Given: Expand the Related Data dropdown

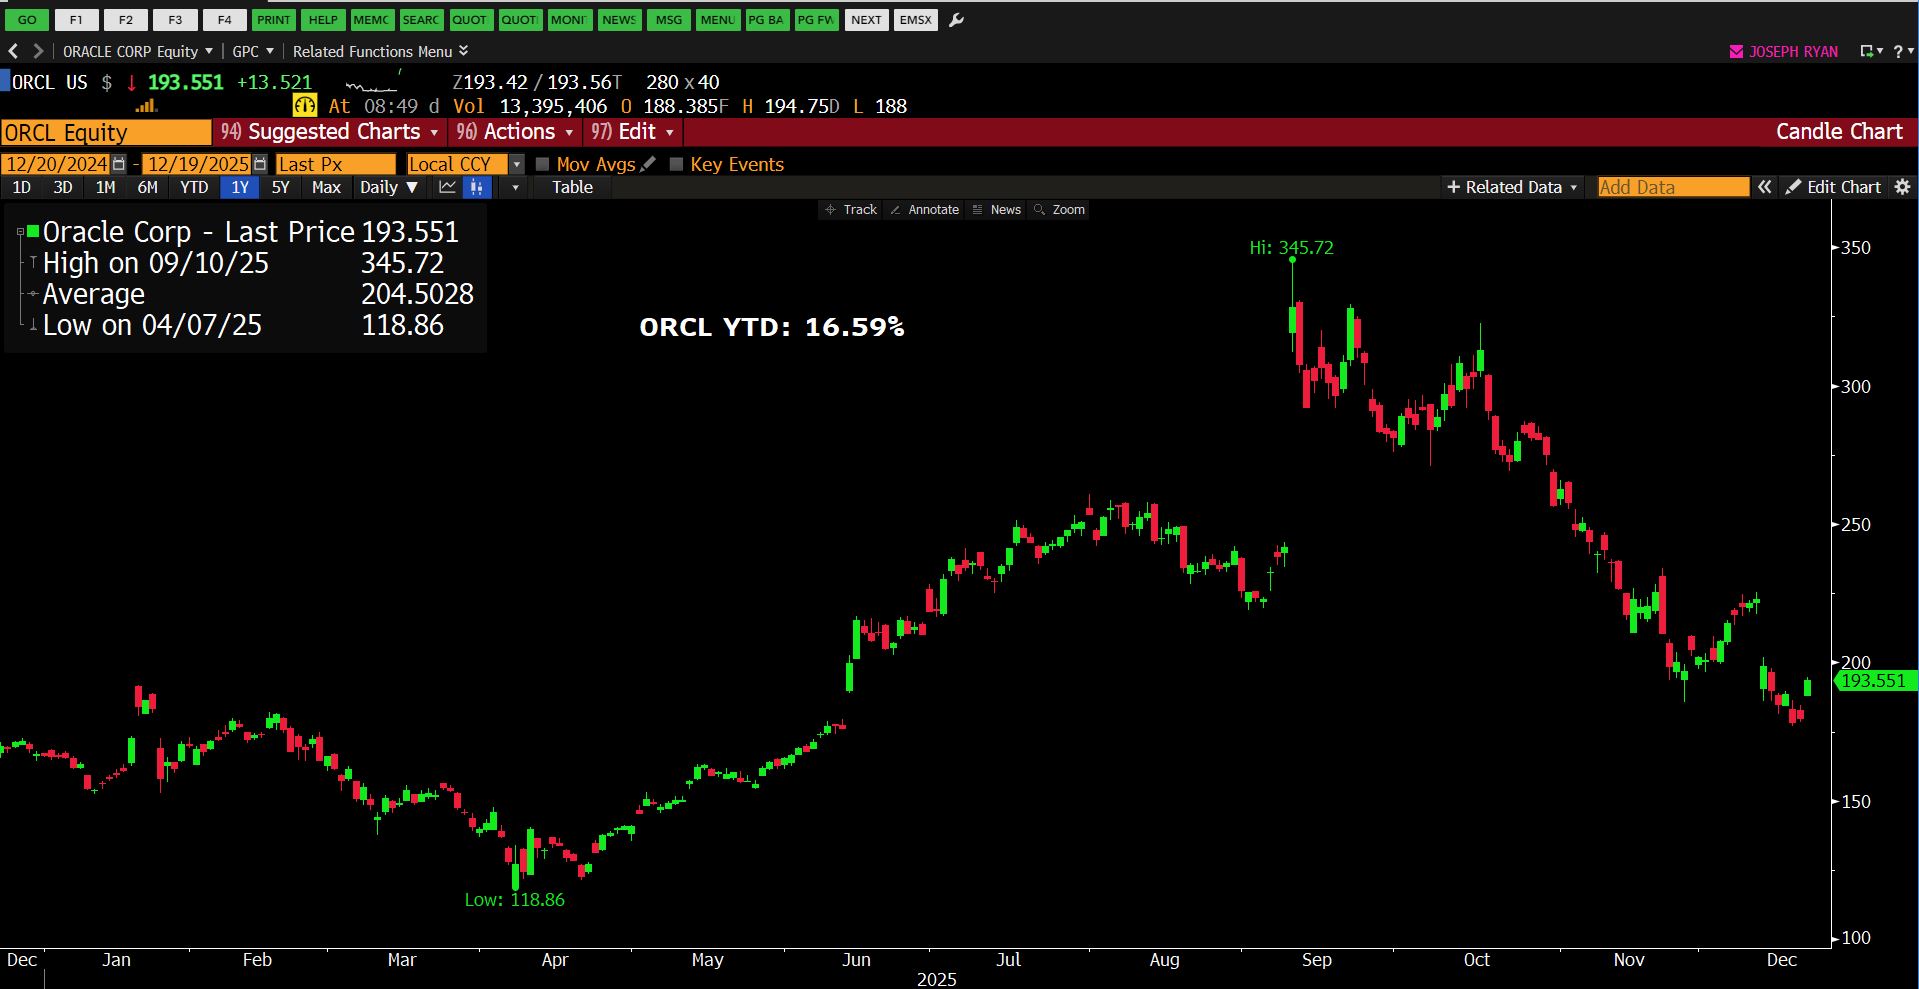Looking at the screenshot, I should tap(1512, 187).
